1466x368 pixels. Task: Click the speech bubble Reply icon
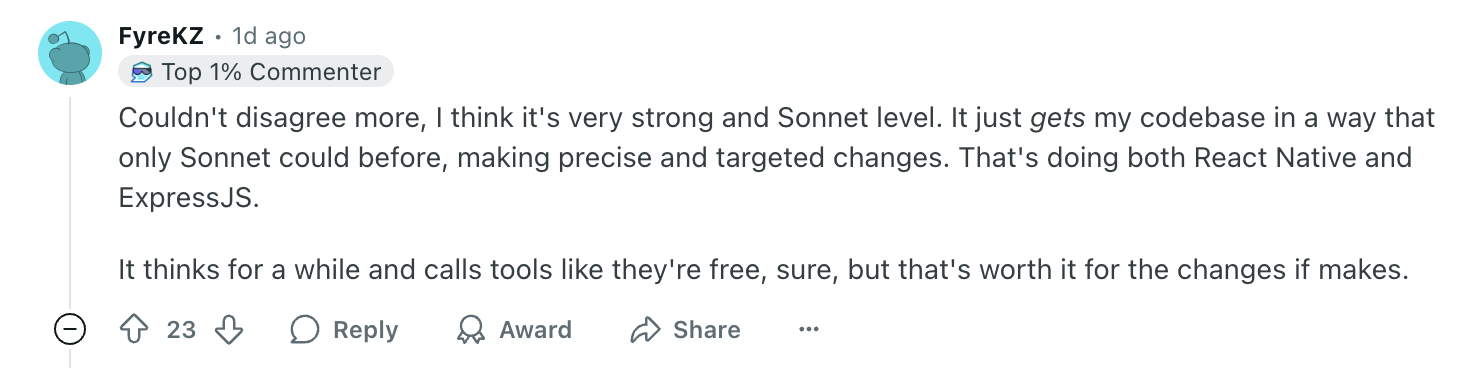click(x=305, y=330)
